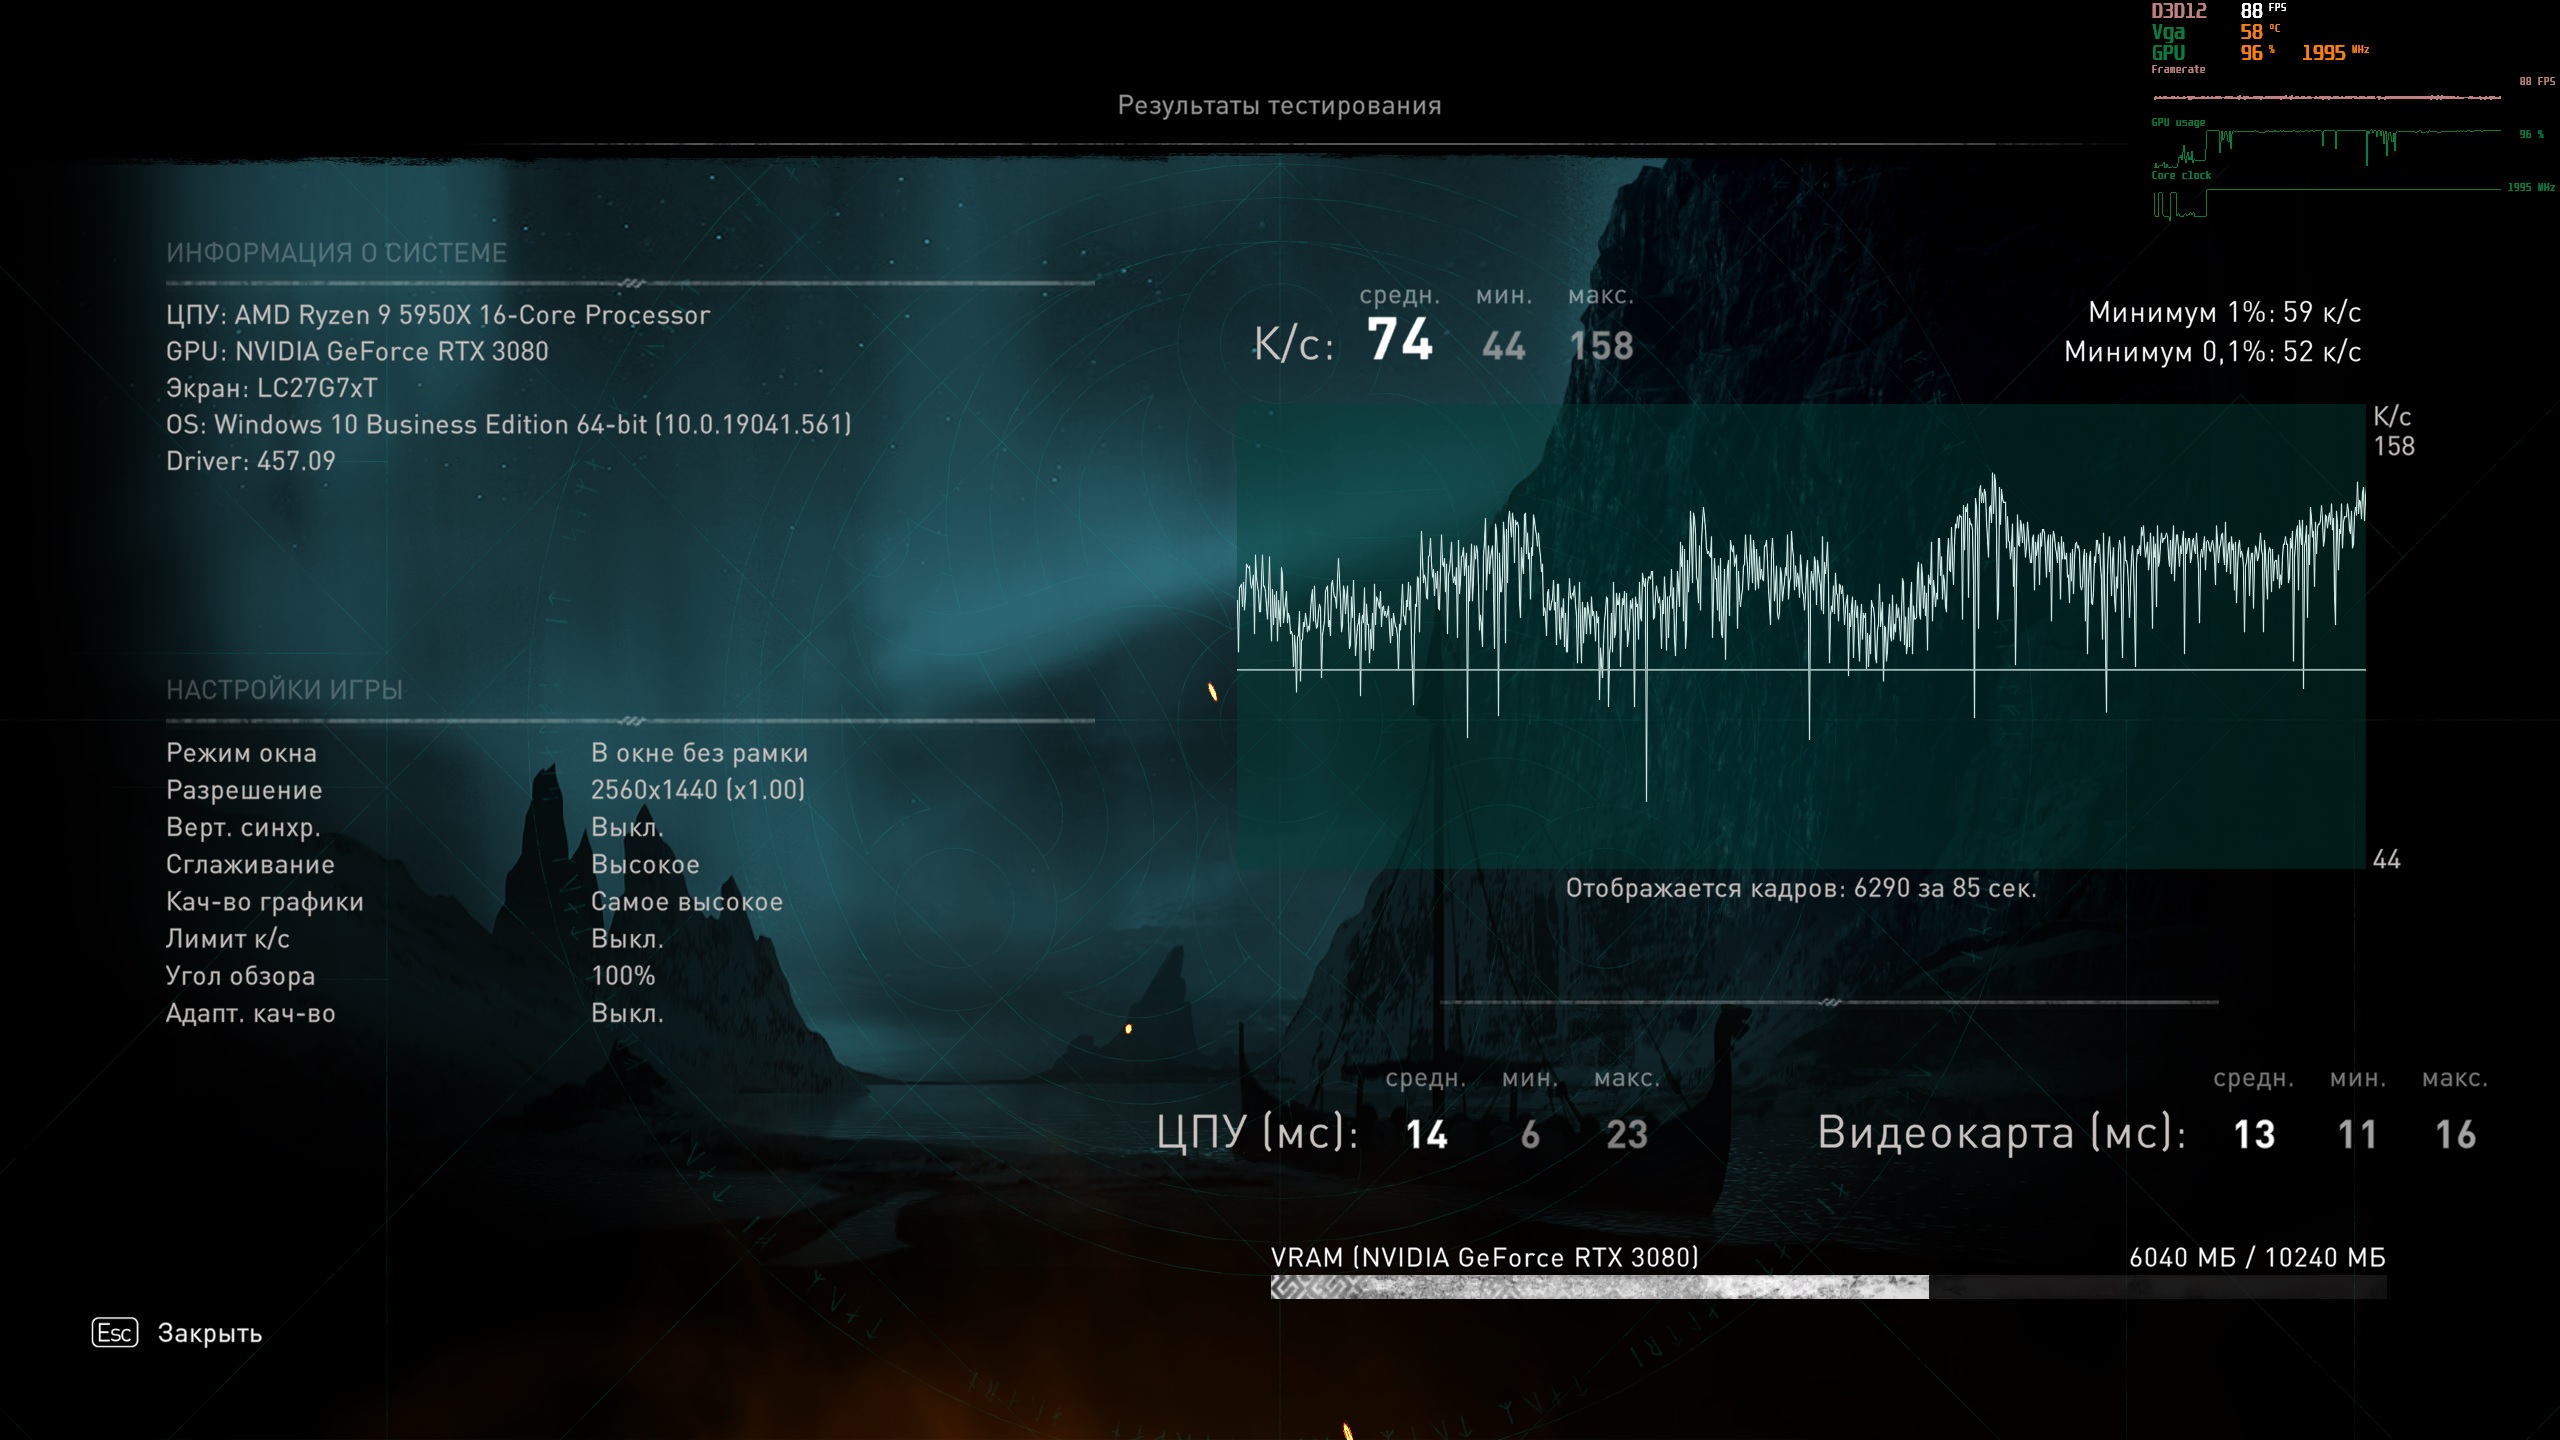The image size is (2560, 1440).
Task: Click the Настройки игры section header
Action: click(x=284, y=690)
